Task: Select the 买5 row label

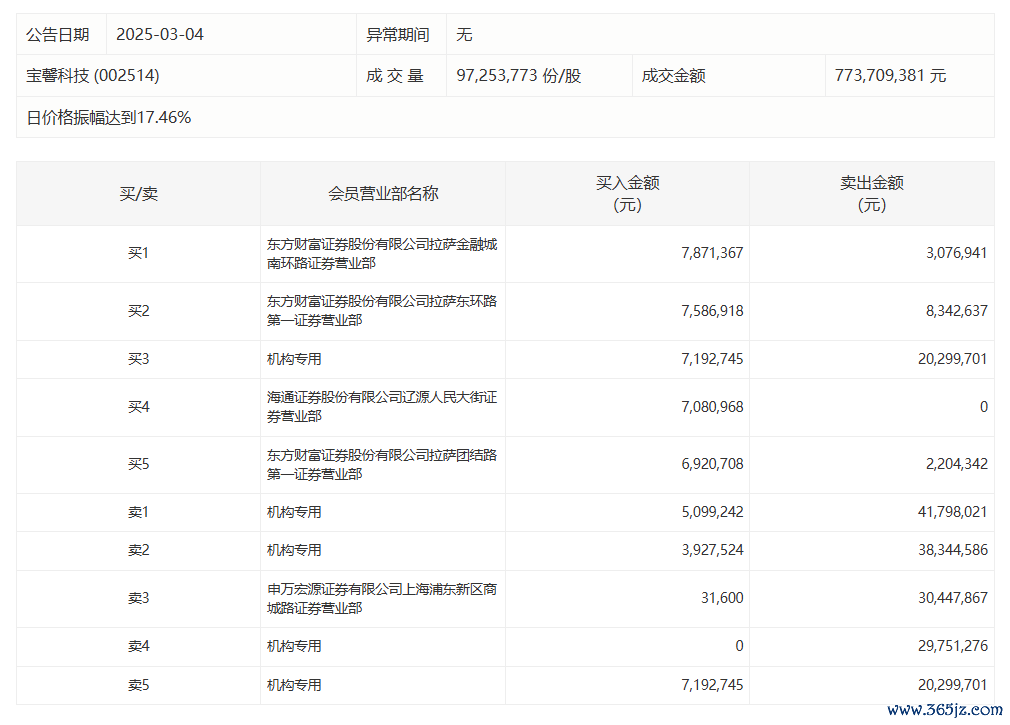Action: click(x=138, y=464)
